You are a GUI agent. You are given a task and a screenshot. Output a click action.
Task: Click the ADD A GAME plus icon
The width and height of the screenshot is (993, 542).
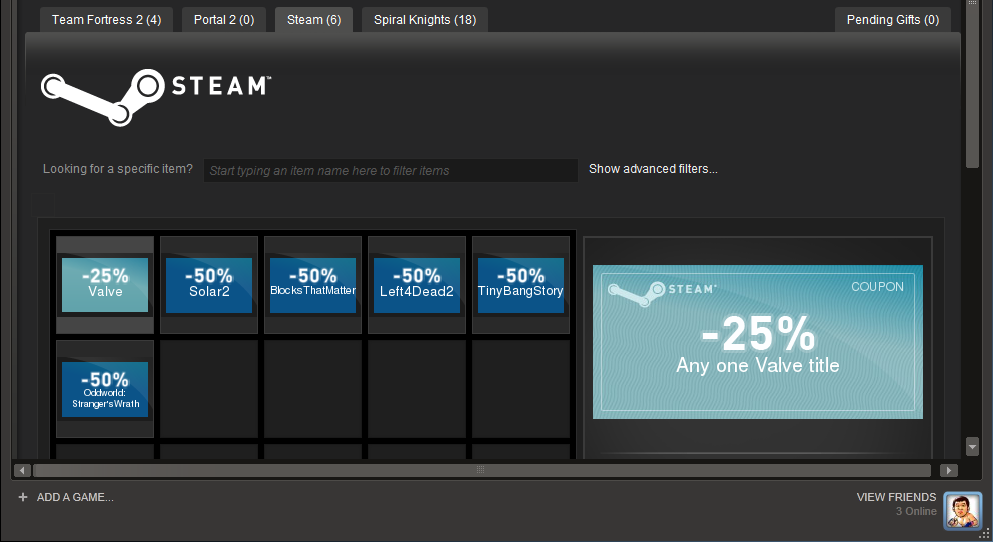tap(23, 497)
